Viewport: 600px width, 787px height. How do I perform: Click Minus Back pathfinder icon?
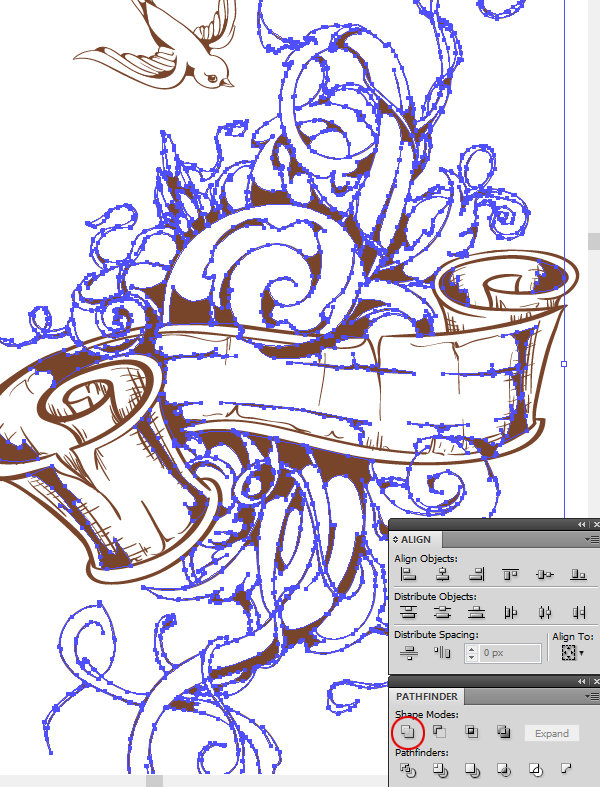pos(566,769)
